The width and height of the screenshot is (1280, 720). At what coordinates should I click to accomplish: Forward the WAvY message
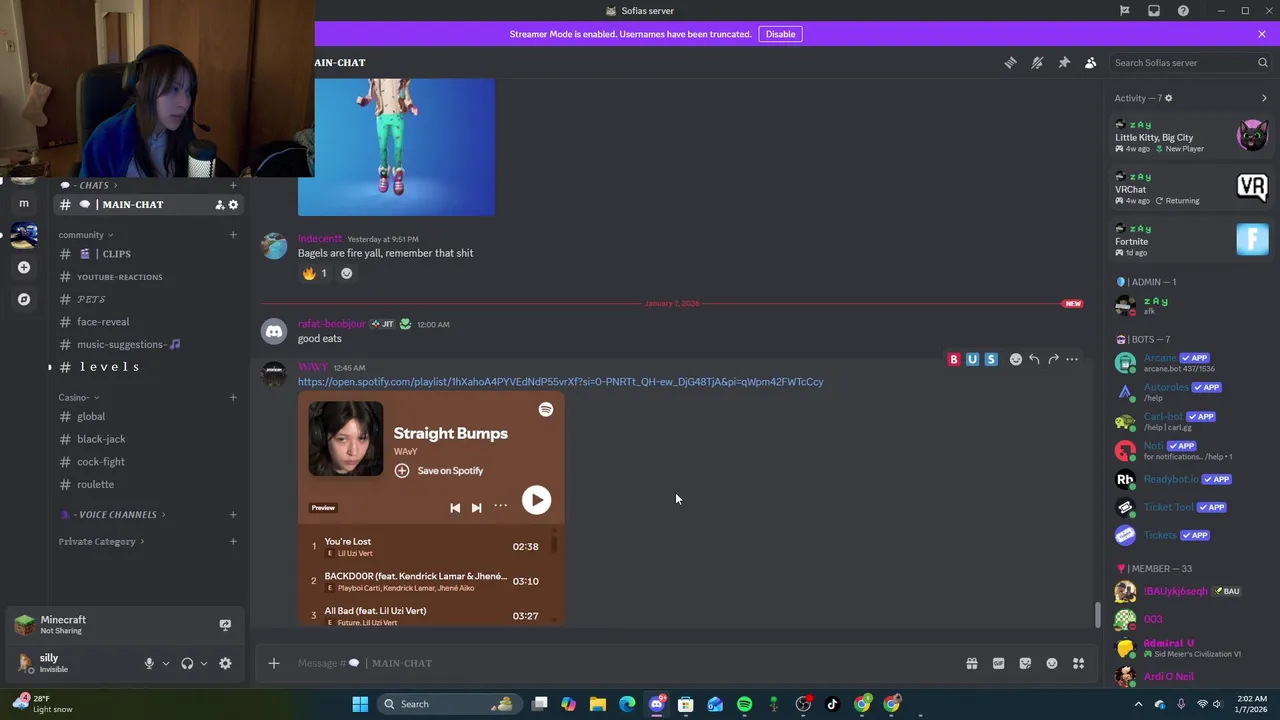[x=1053, y=360]
